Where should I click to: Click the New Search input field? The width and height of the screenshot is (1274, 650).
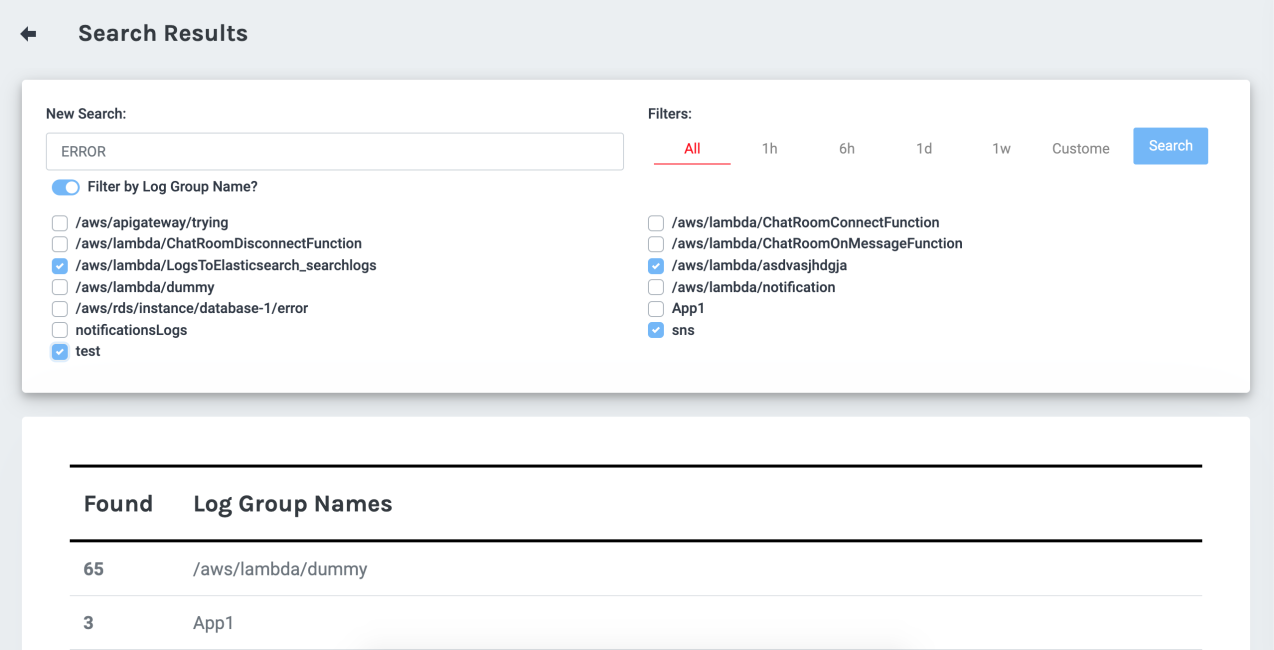(x=334, y=152)
